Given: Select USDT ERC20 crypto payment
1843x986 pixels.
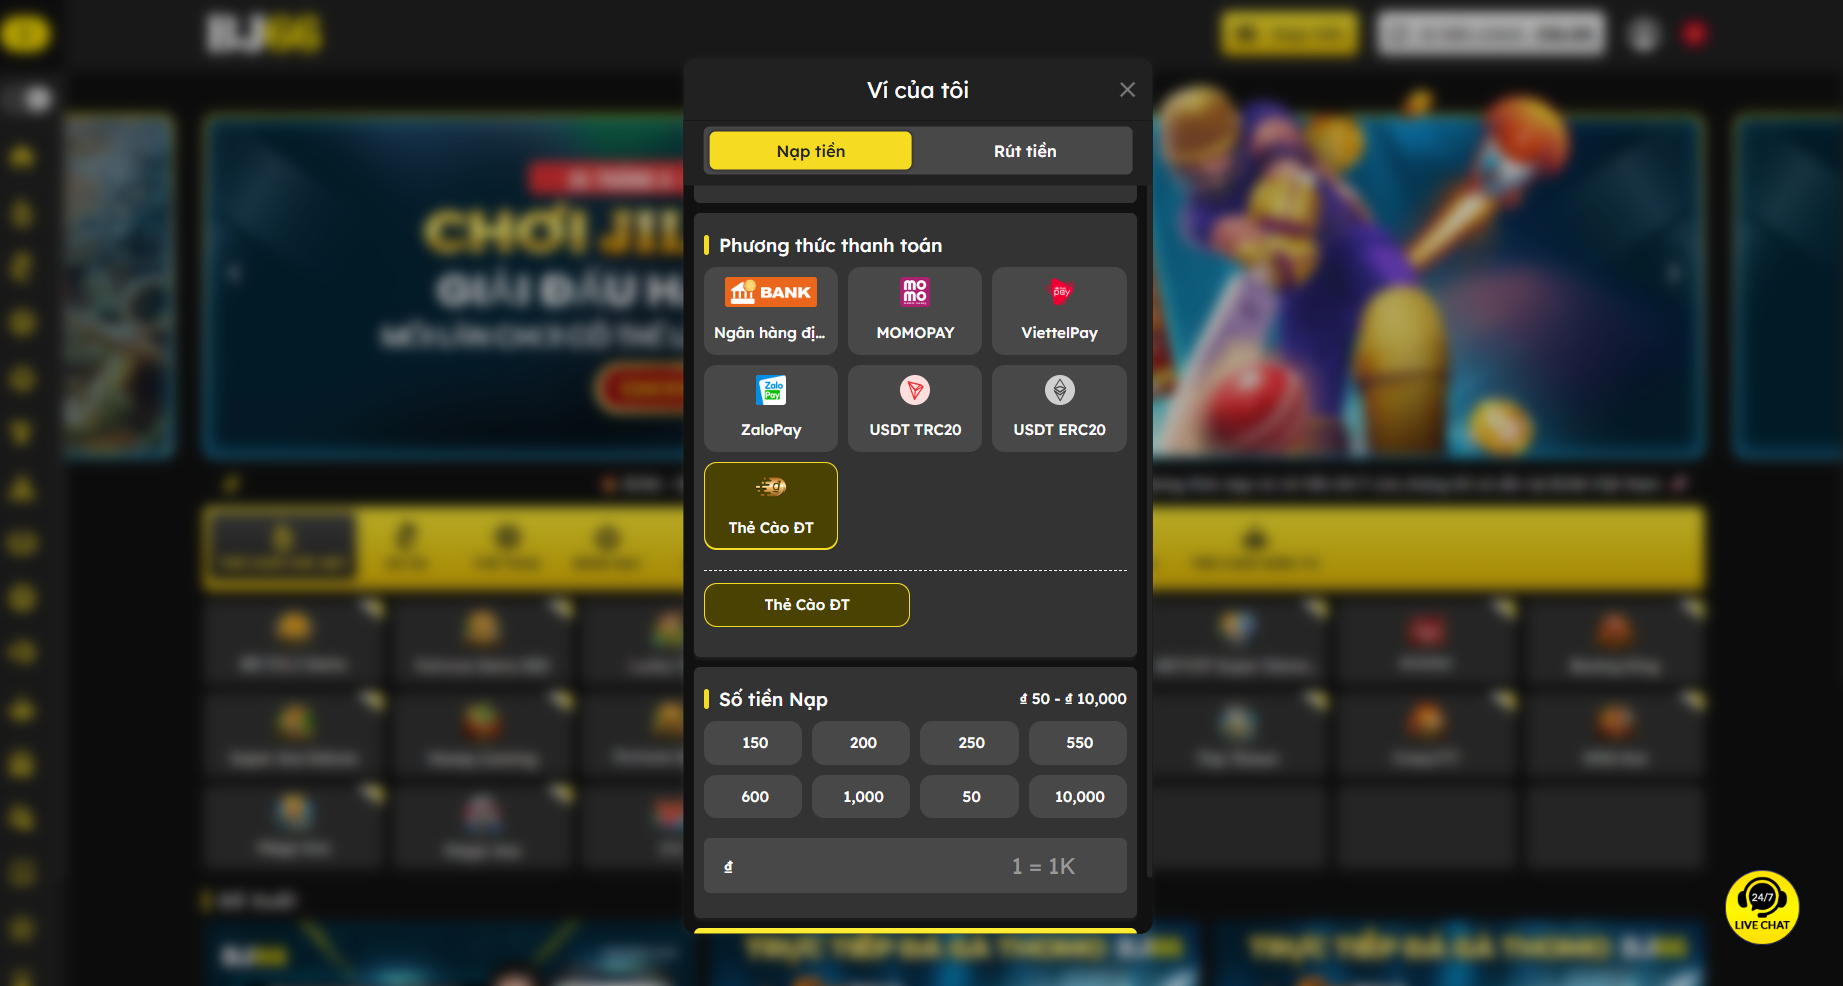Looking at the screenshot, I should click(1059, 408).
